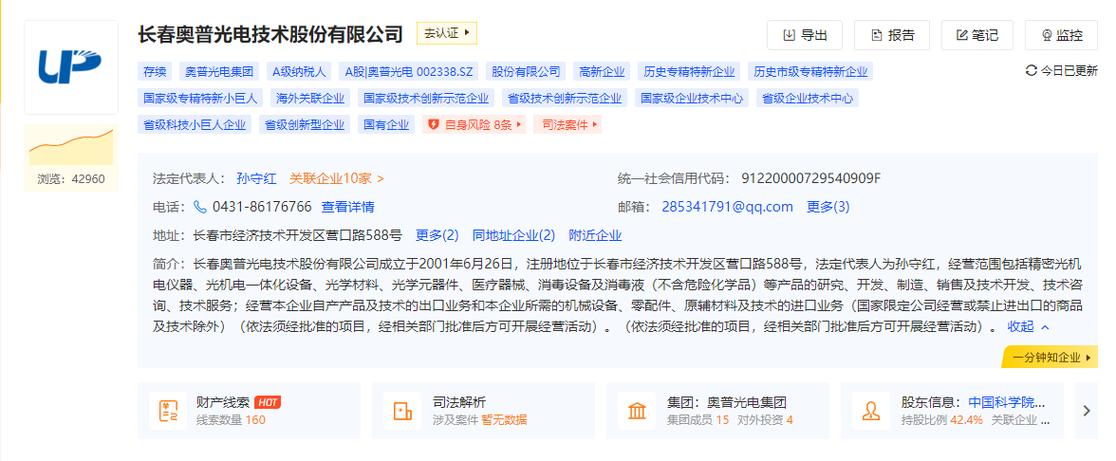Click the phone icon beside 0431-86176766

200,207
